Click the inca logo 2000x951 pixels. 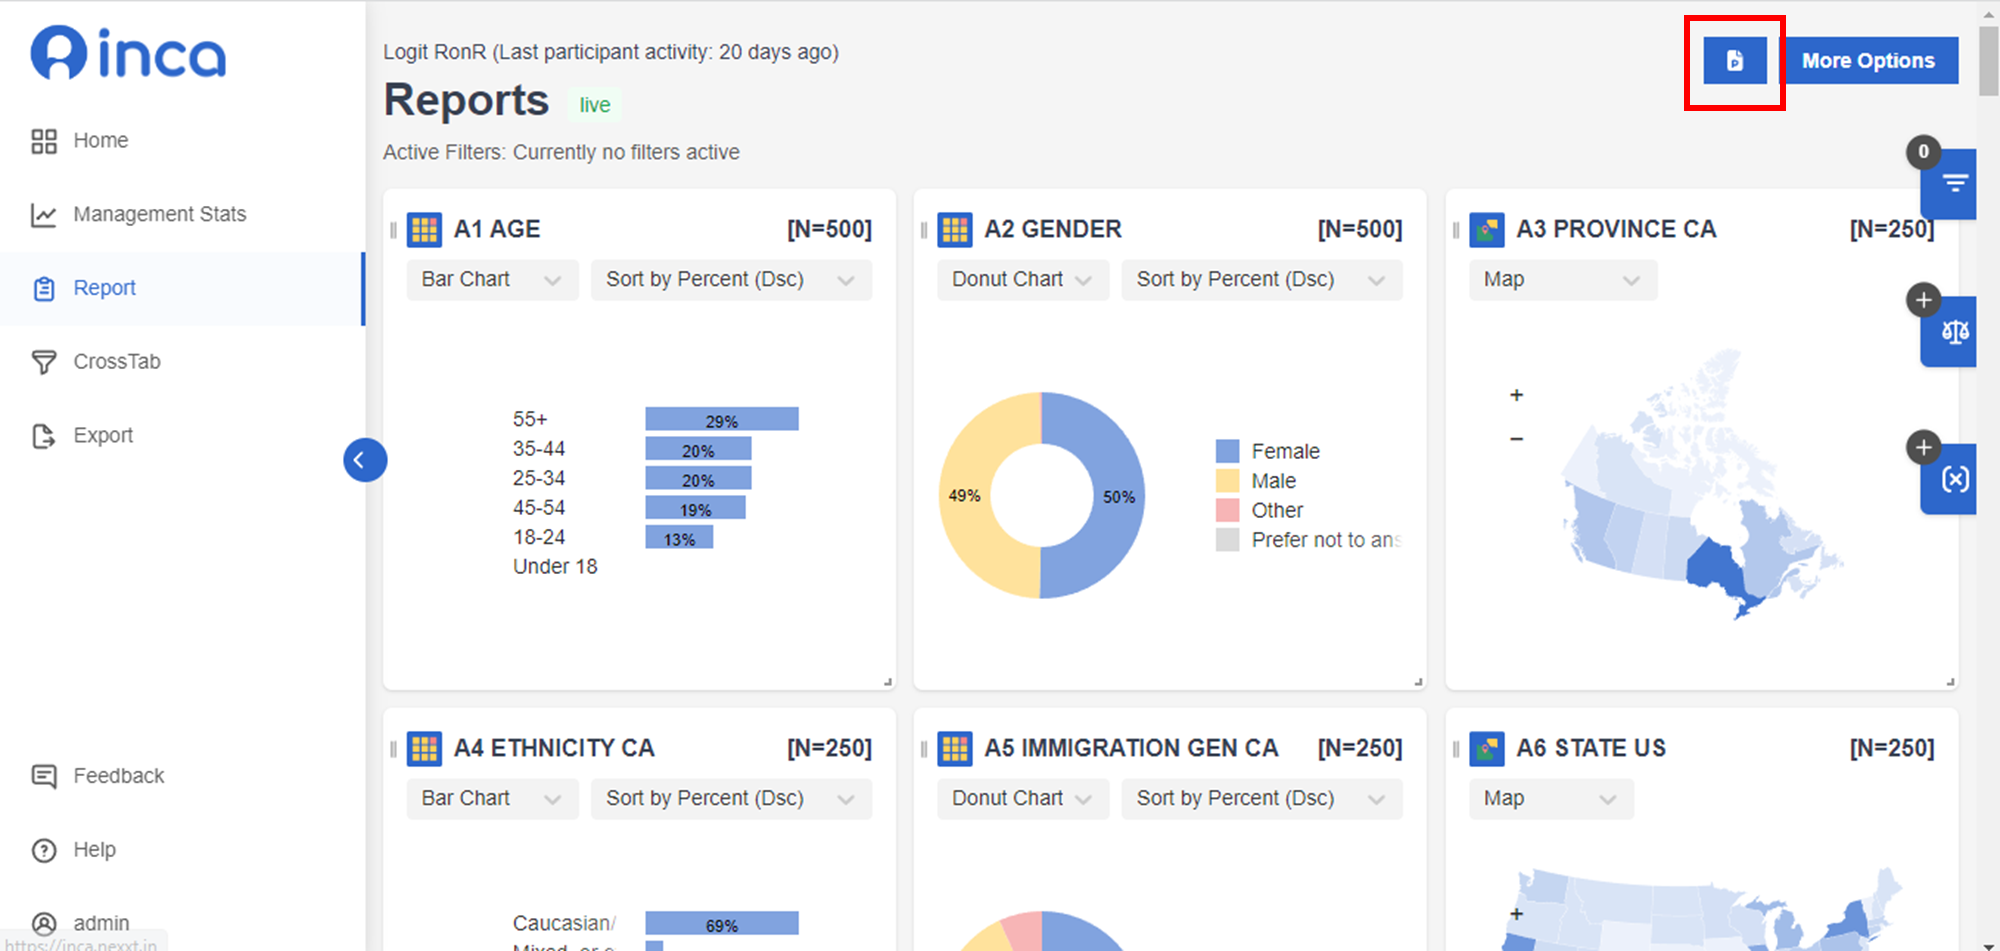tap(128, 54)
